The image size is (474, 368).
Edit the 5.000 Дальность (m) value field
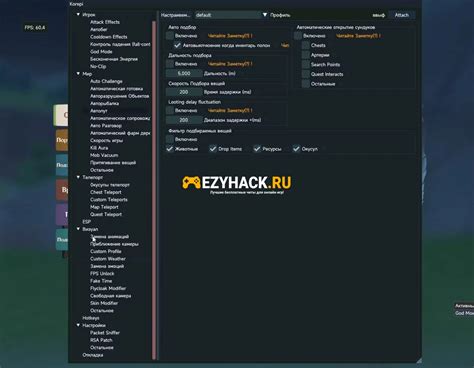[184, 73]
